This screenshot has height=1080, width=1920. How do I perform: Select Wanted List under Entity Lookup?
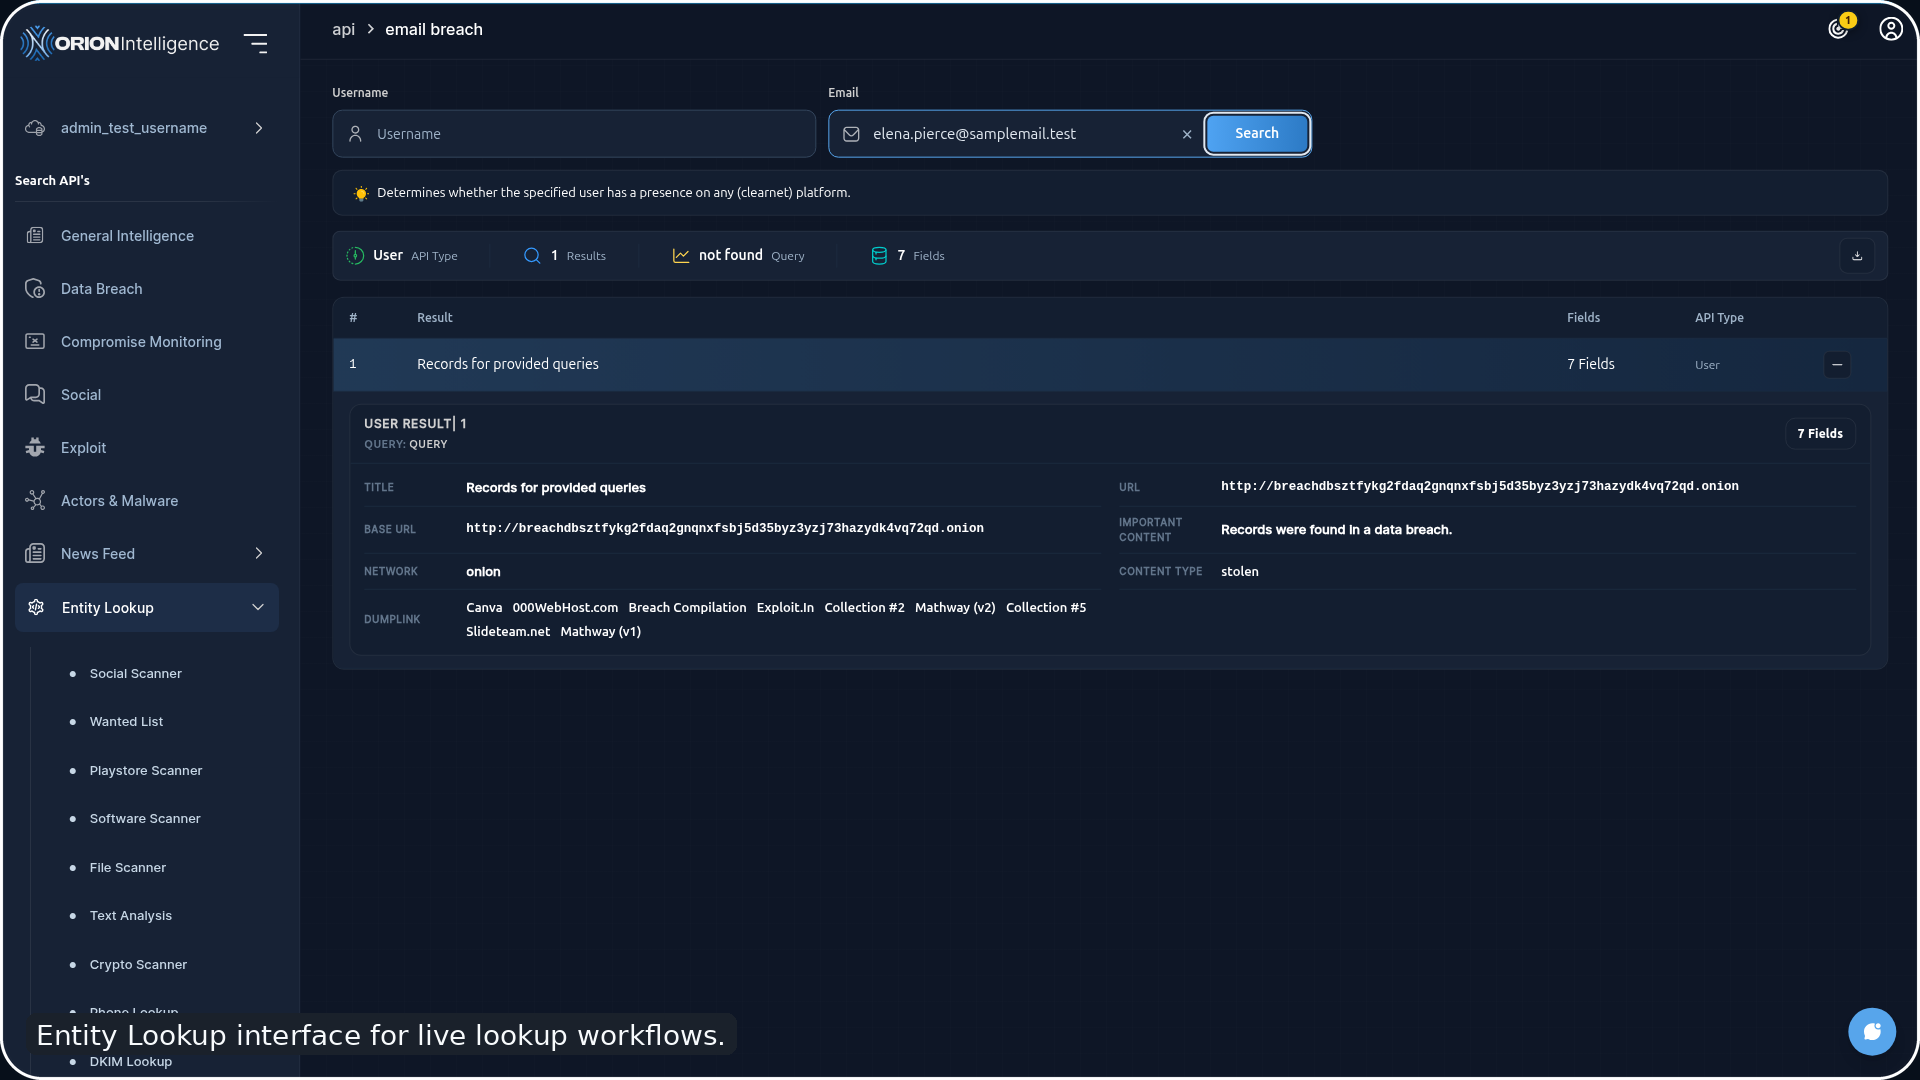click(x=126, y=722)
